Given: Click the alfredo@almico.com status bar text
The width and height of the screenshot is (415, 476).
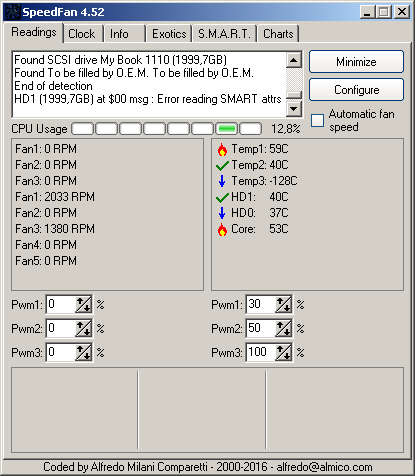Looking at the screenshot, I should (324, 467).
